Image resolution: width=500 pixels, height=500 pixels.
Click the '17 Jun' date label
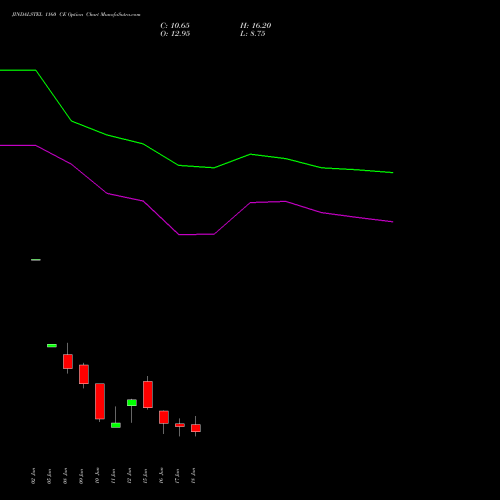[177, 476]
